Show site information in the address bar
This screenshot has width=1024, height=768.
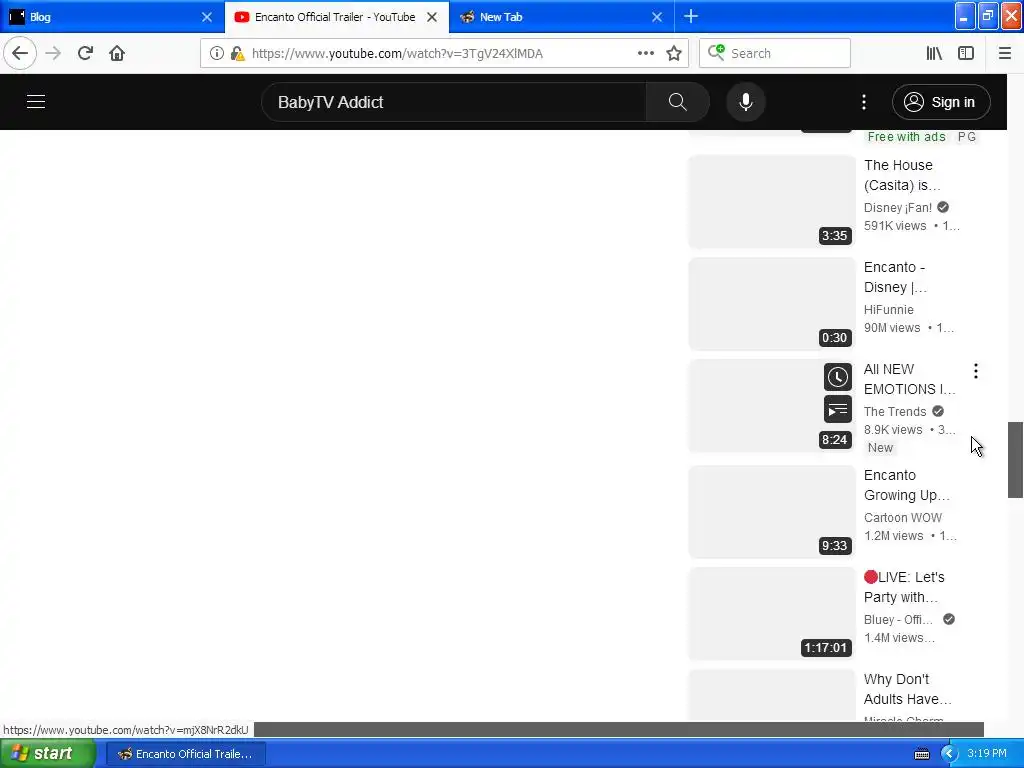point(217,54)
